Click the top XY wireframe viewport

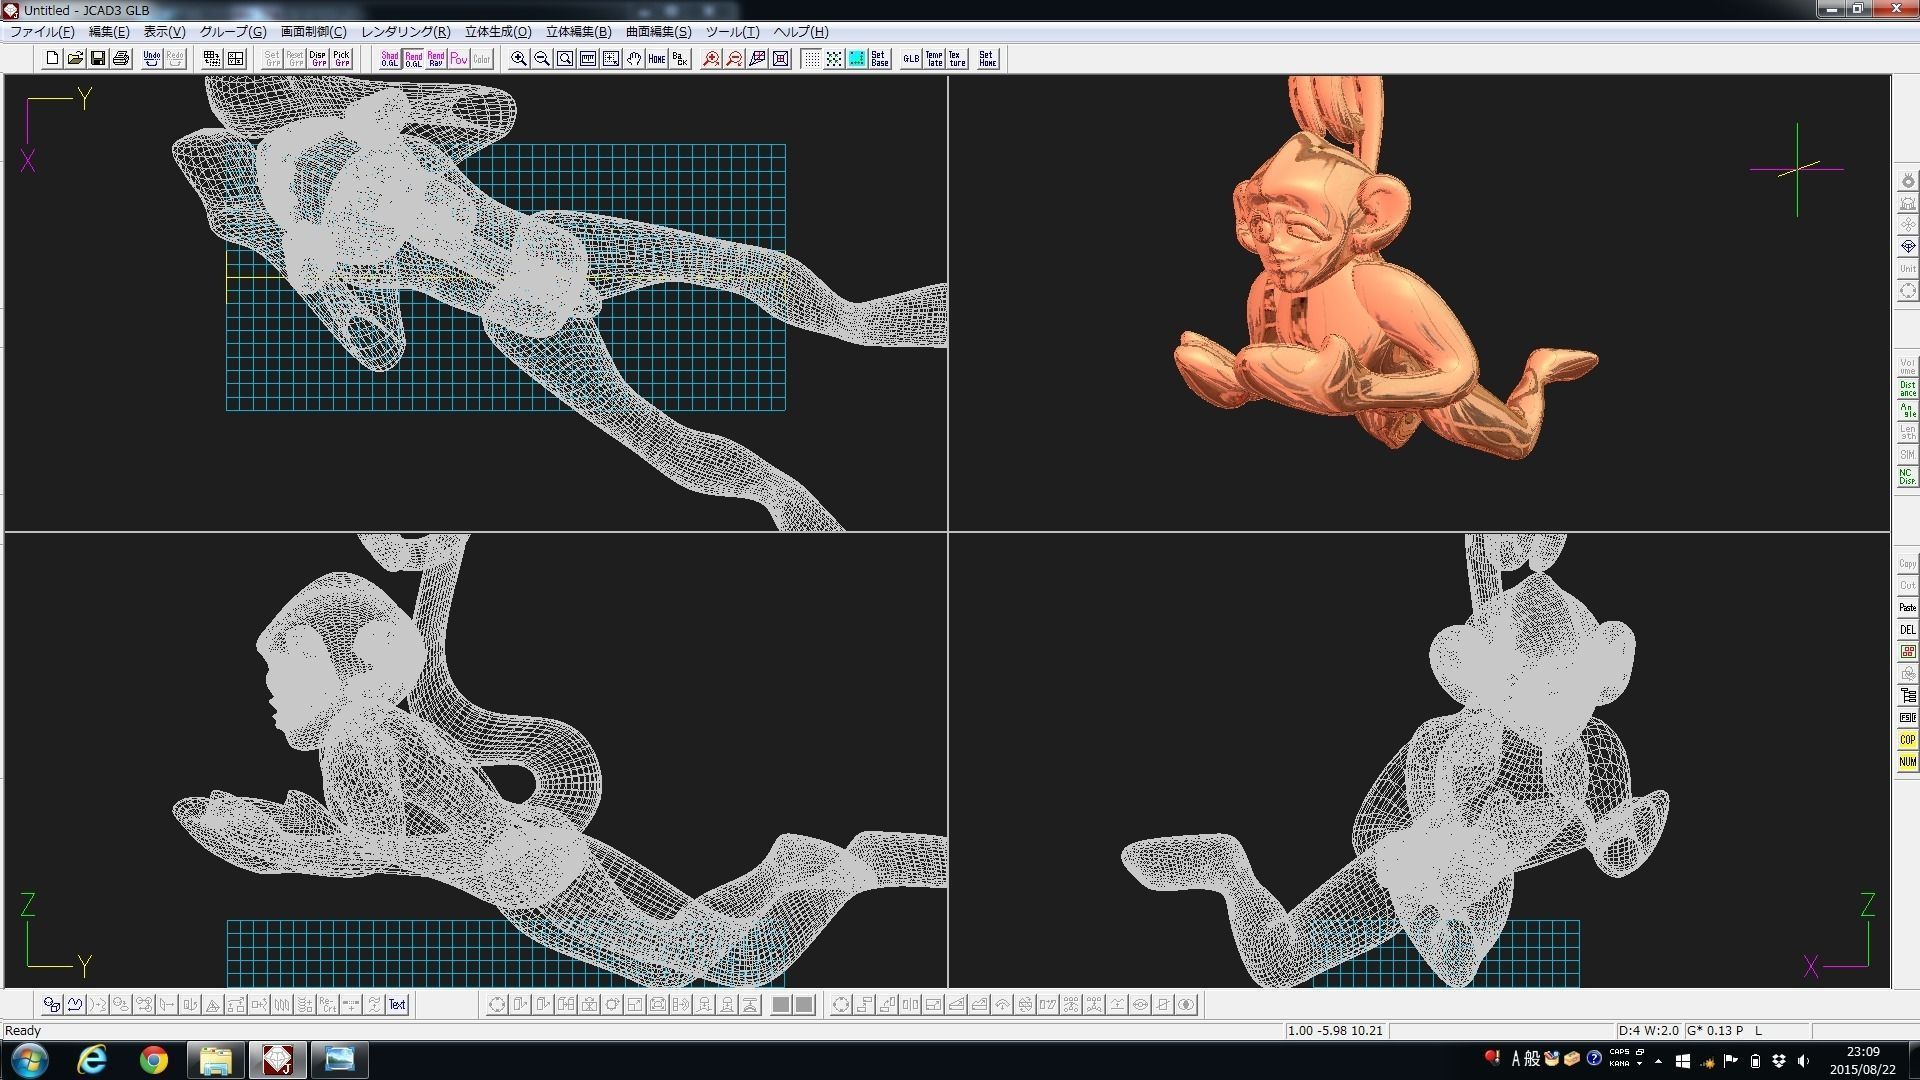[476, 303]
